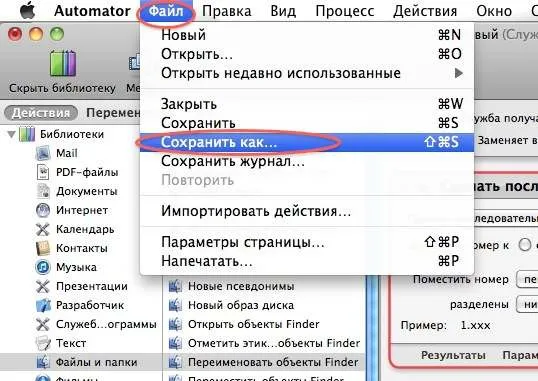Open the Окно menu

[494, 11]
